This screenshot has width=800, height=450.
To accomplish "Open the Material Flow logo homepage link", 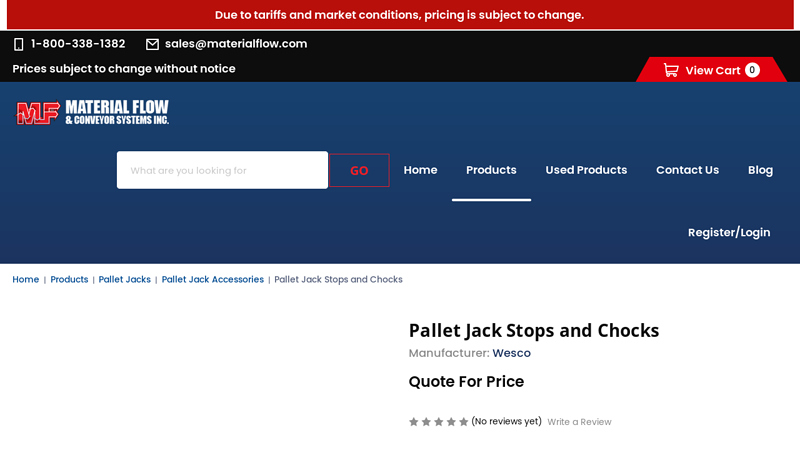I will (x=92, y=112).
